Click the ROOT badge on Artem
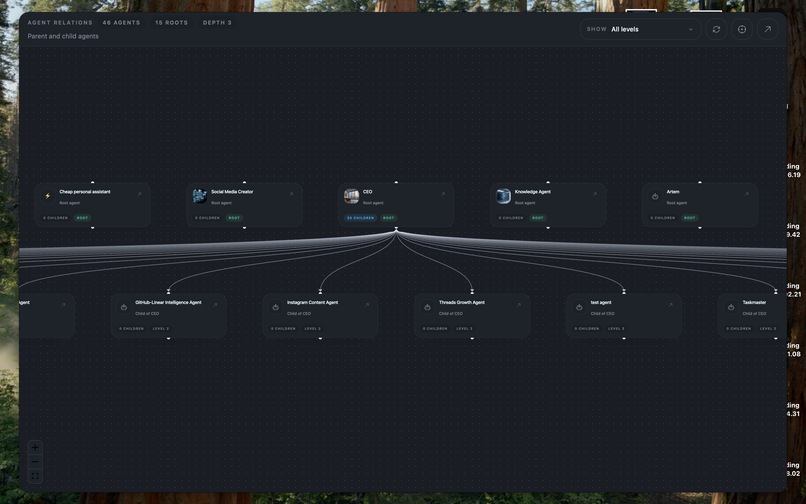 pos(689,218)
